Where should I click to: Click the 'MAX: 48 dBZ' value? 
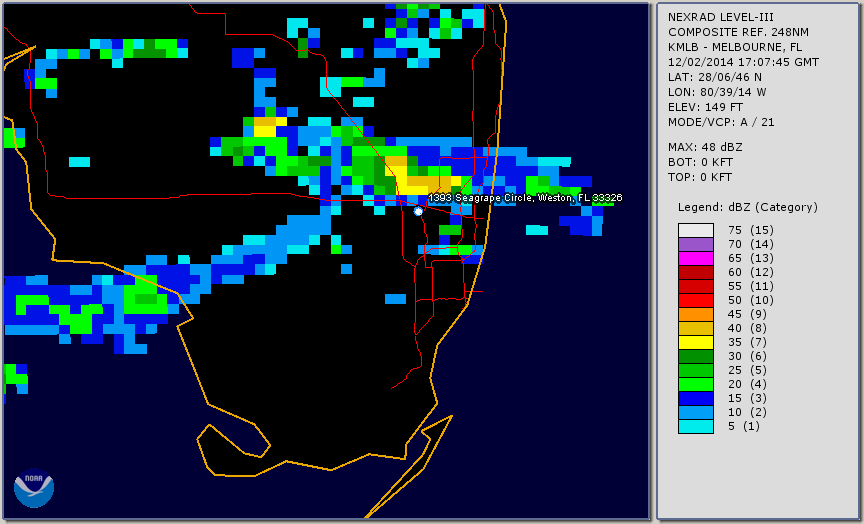tap(705, 147)
